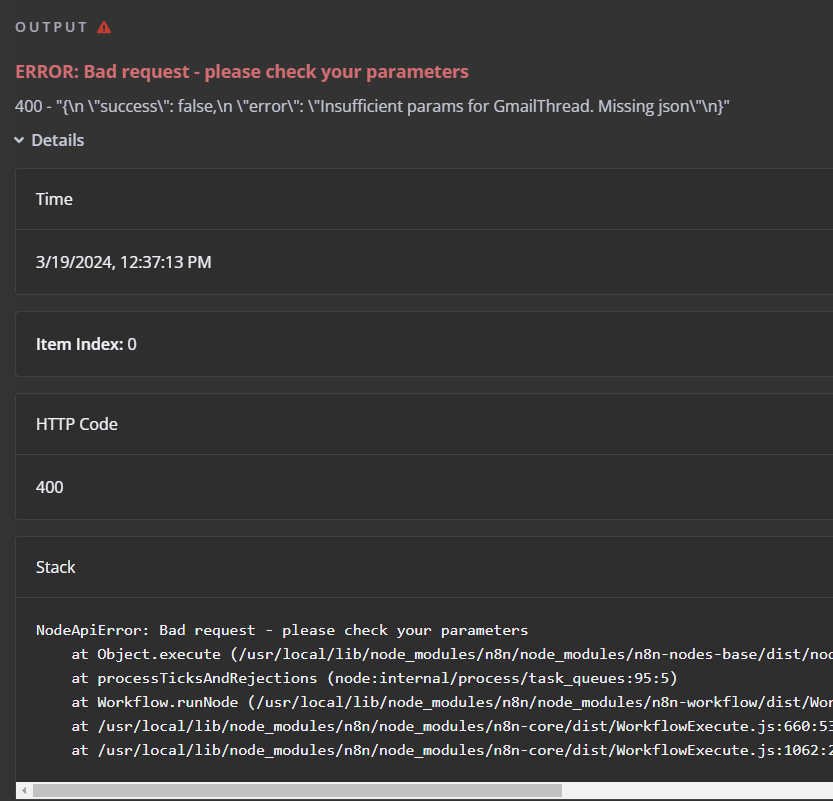Viewport: 833px width, 801px height.
Task: Click the Time section header
Action: point(54,199)
